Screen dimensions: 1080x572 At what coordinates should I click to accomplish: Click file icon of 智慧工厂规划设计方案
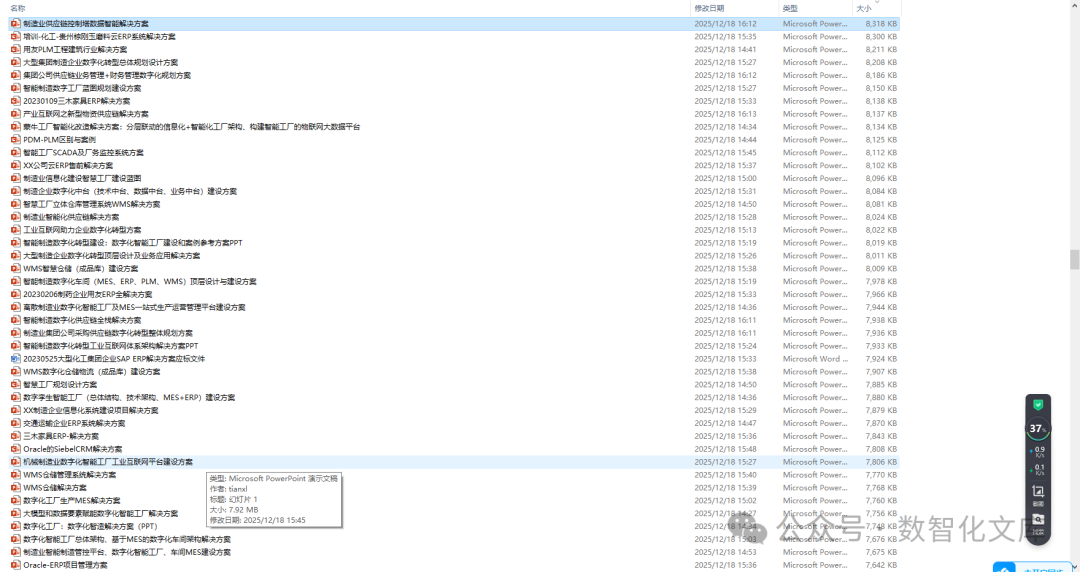16,385
